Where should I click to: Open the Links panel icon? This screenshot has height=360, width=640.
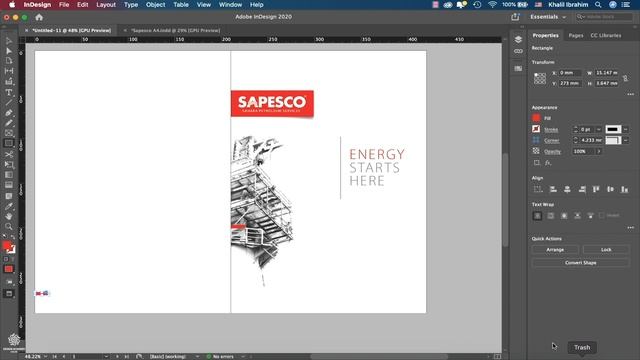tap(518, 51)
